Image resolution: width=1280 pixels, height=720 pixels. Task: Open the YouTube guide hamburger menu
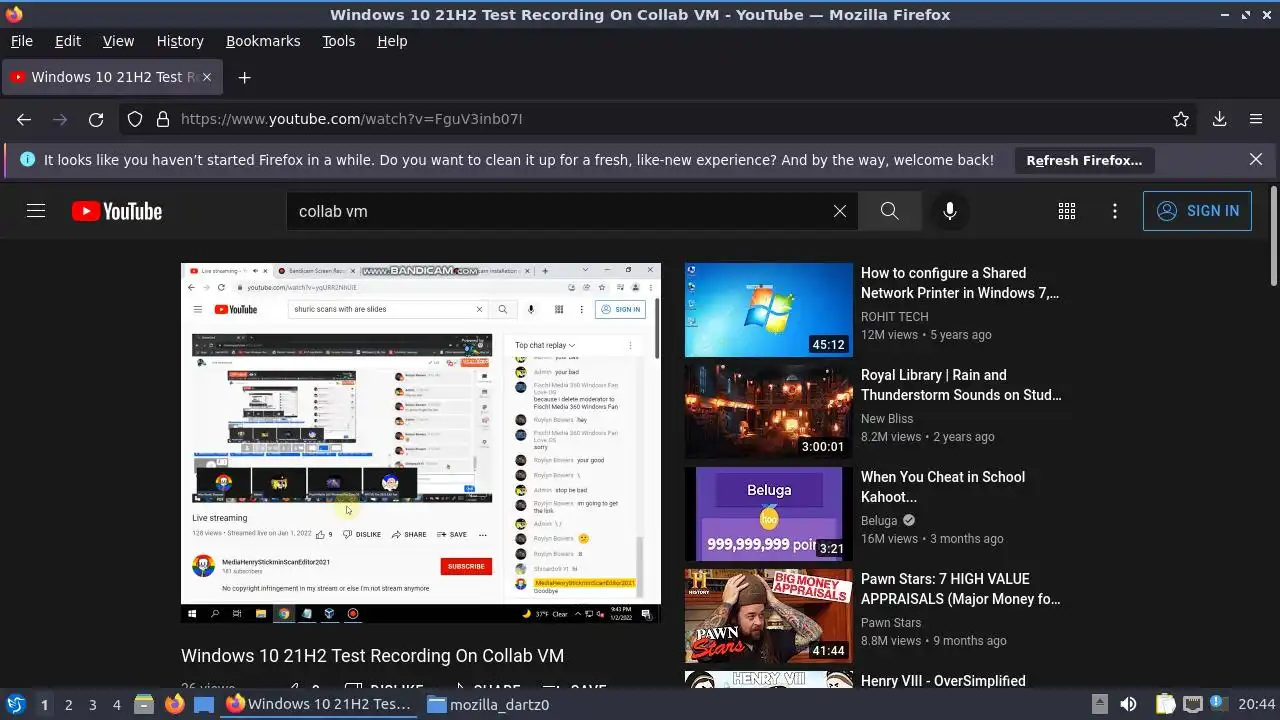click(36, 211)
